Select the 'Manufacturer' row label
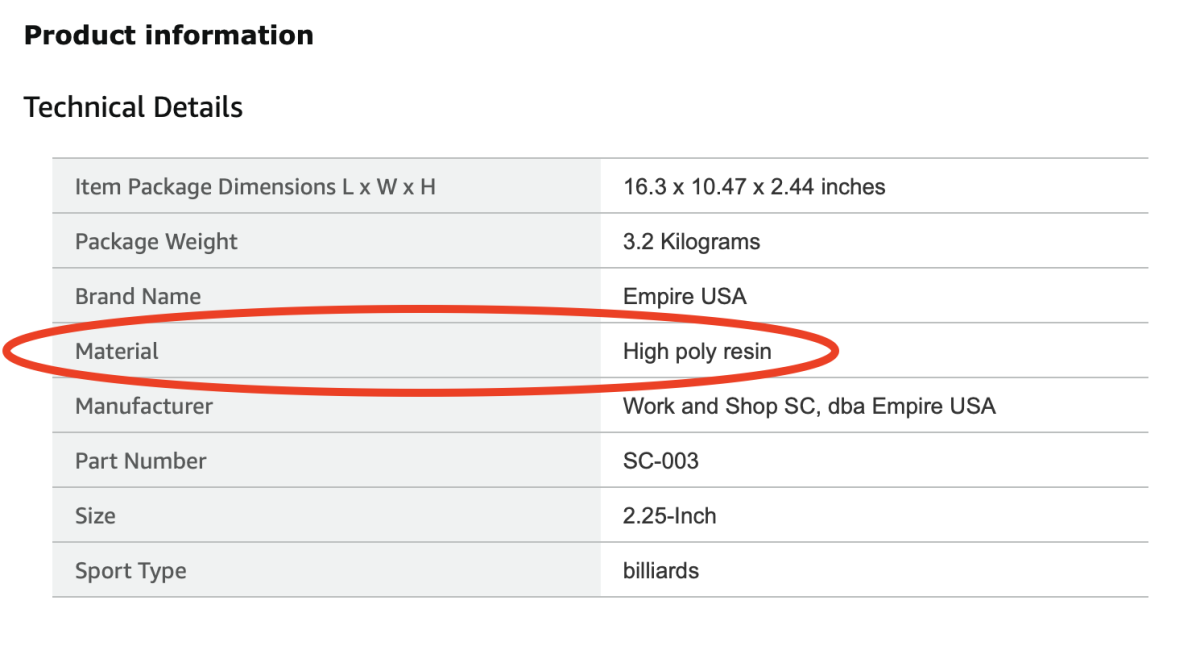The width and height of the screenshot is (1200, 663). tap(144, 407)
